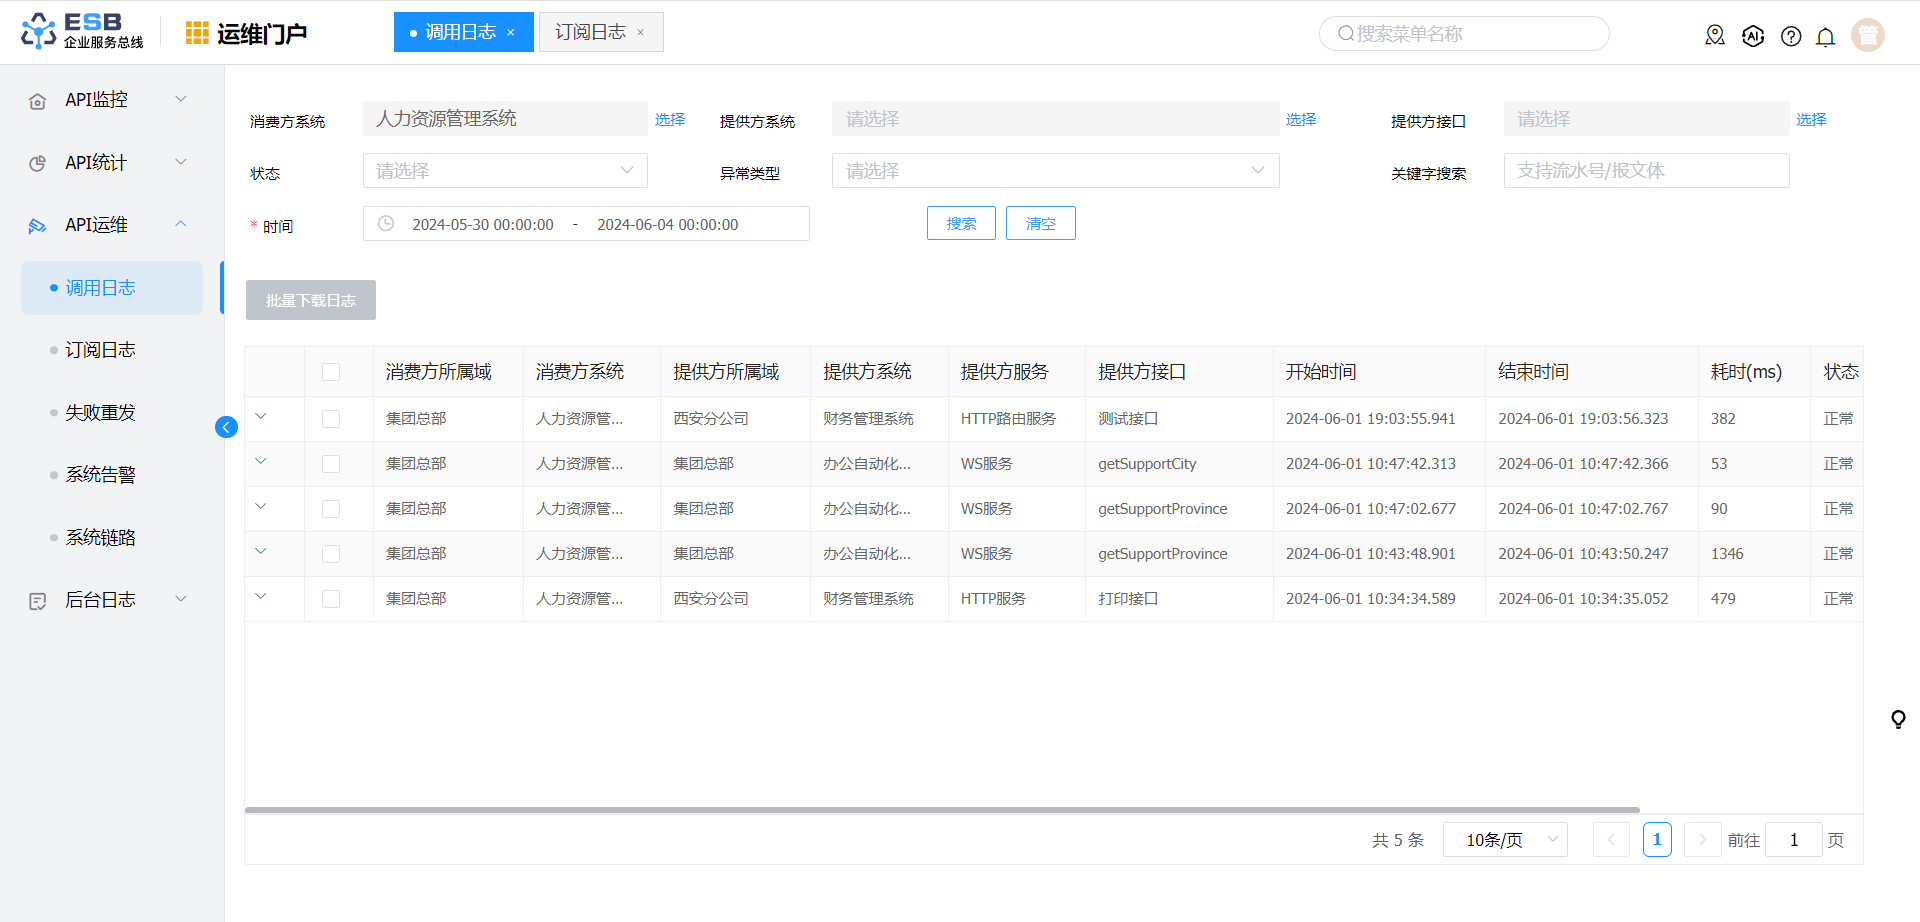Click the lightbulb icon on right edge
This screenshot has height=922, width=1920.
[1897, 719]
